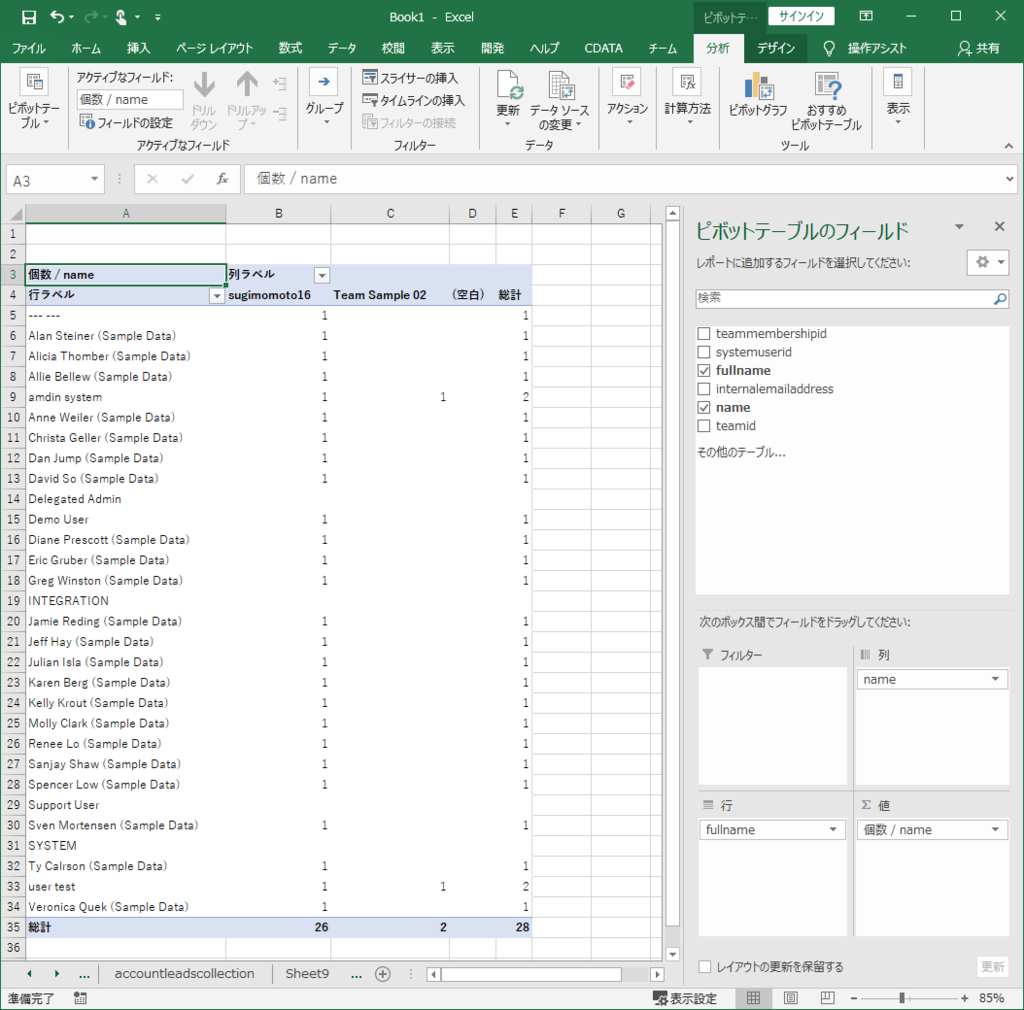The height and width of the screenshot is (1010, 1024).
Task: Click search magnifier in field list
Action: [1000, 298]
